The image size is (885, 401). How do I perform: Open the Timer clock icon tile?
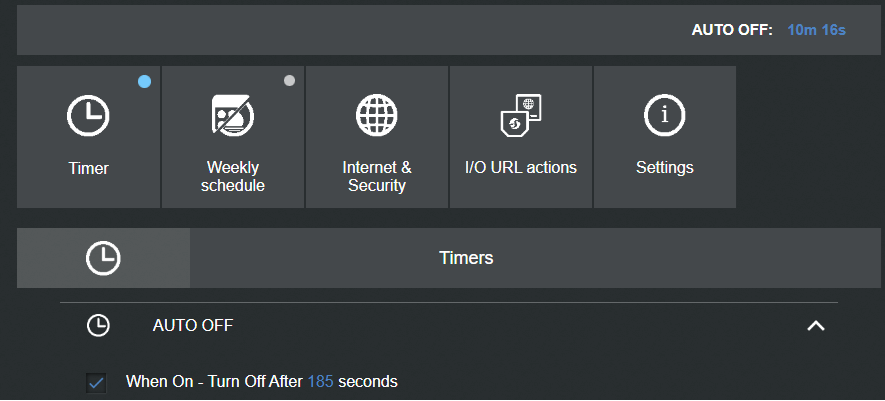89,116
